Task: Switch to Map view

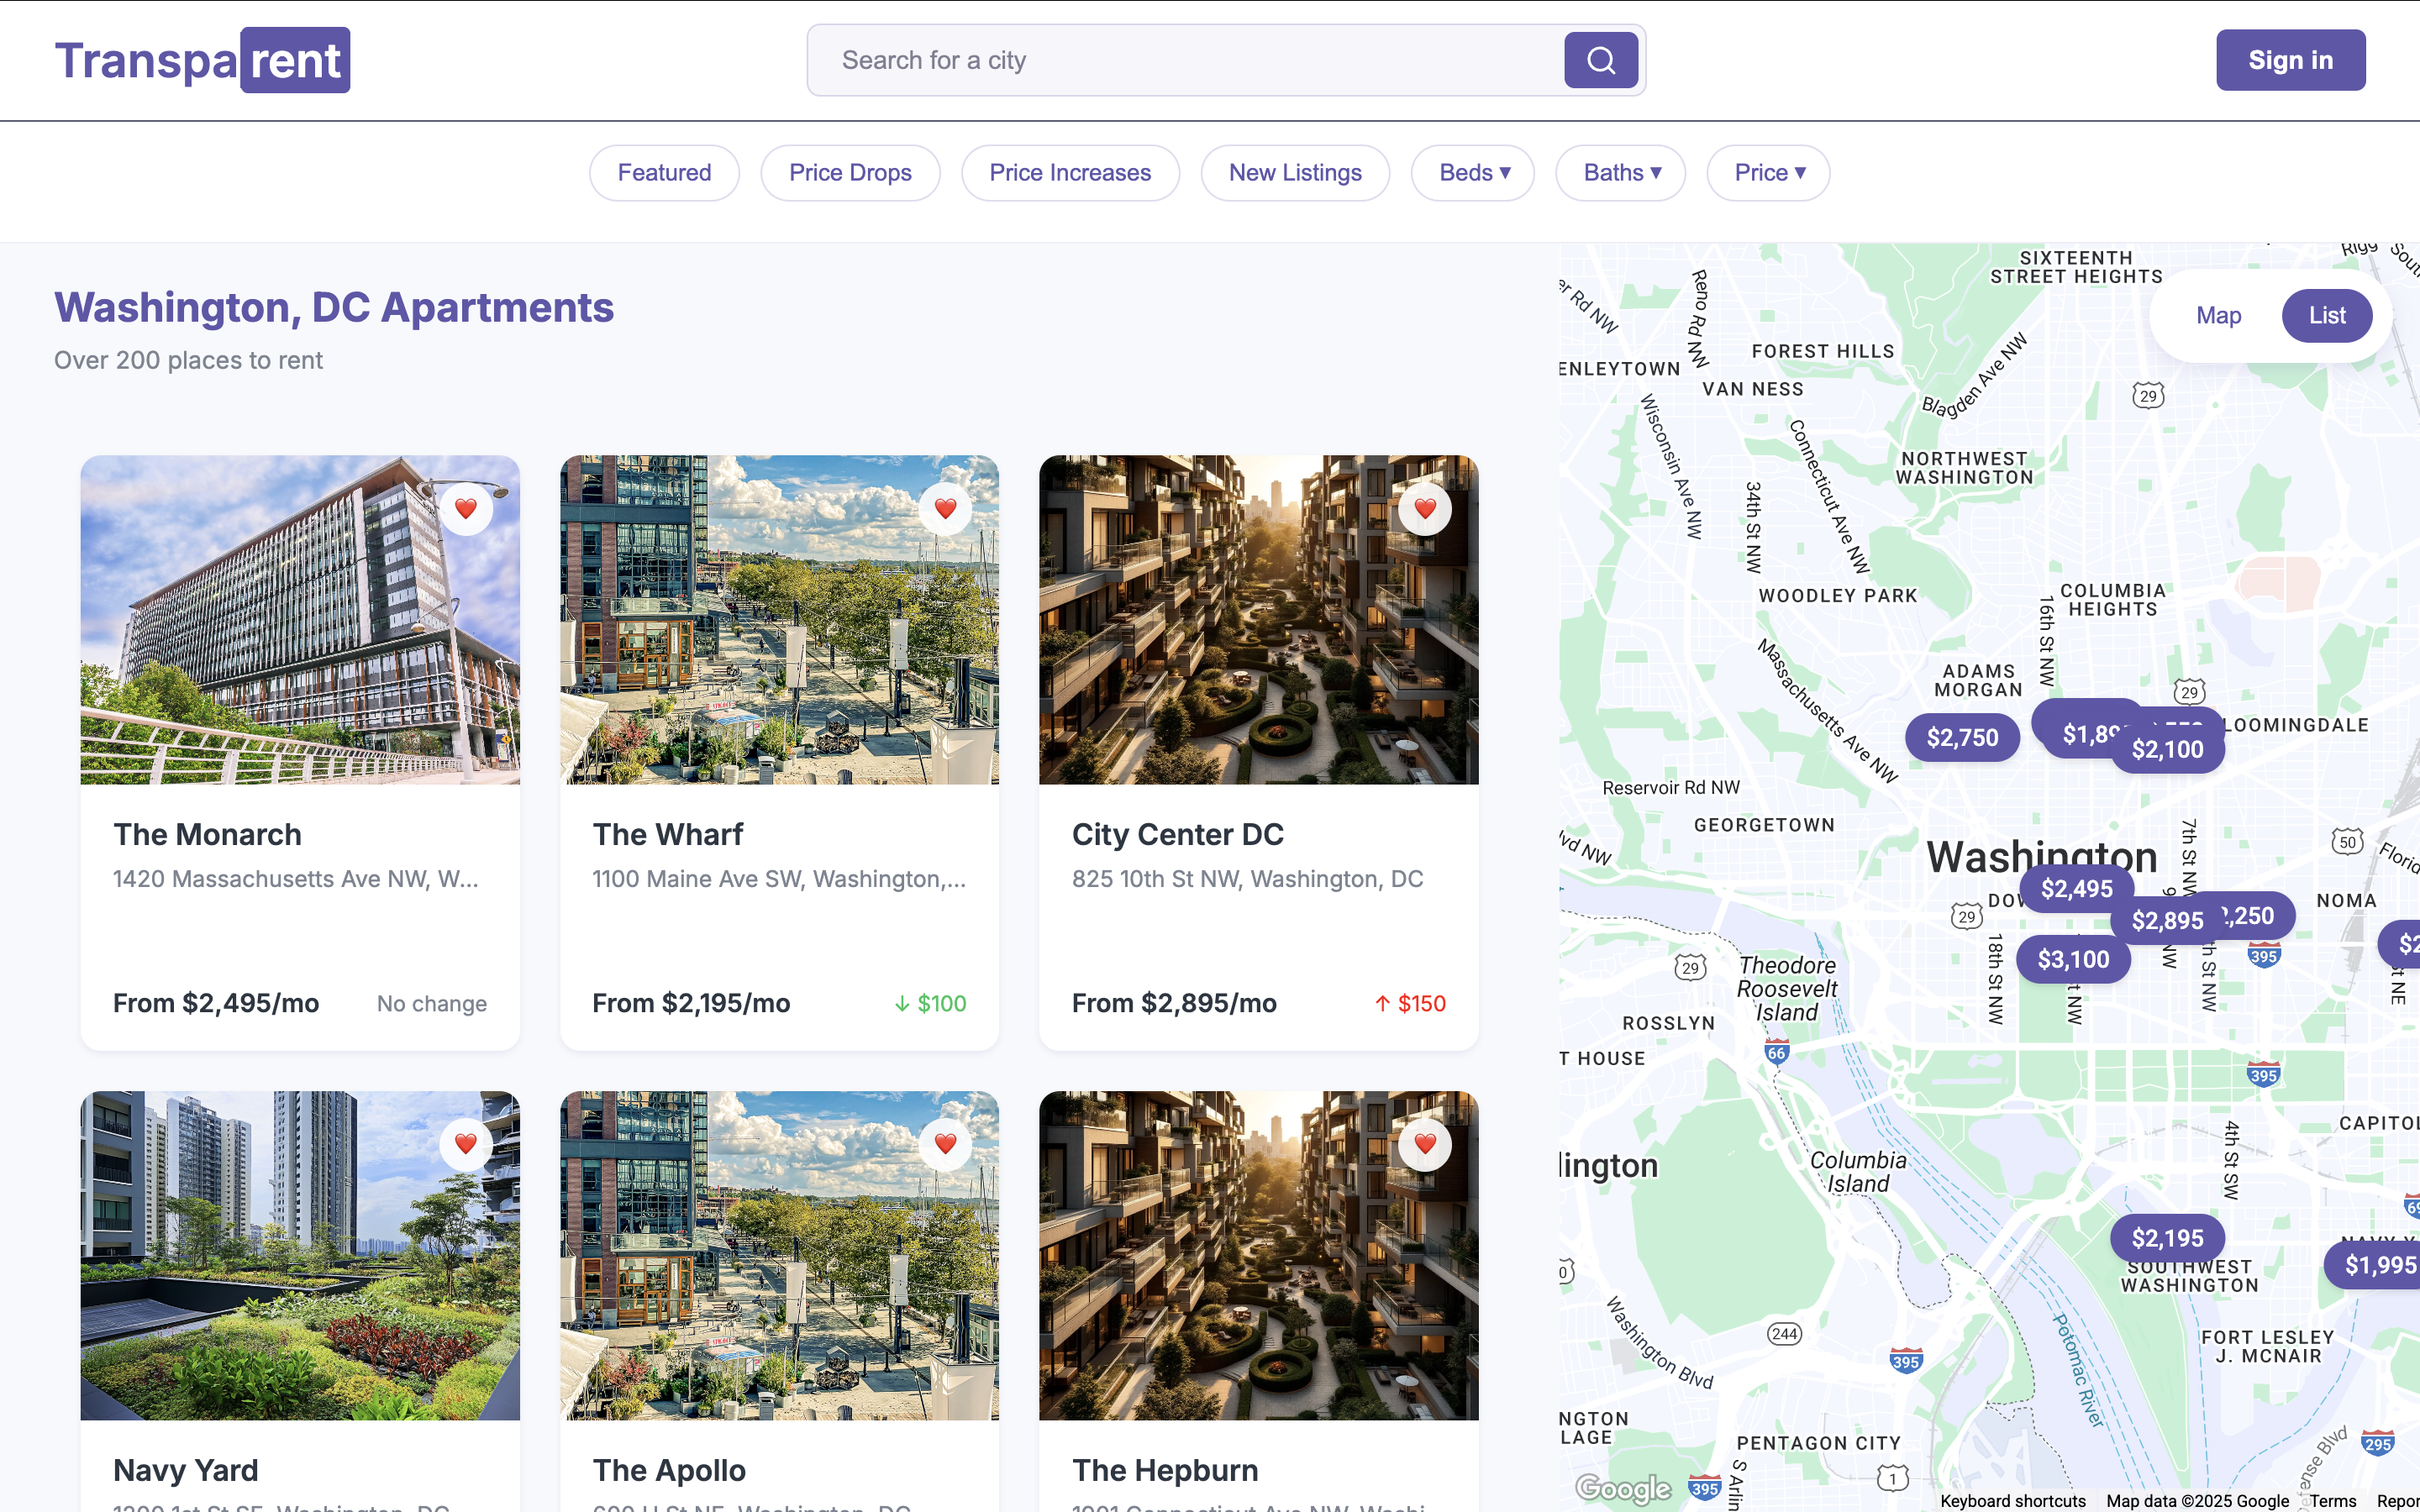Action: click(x=2218, y=316)
